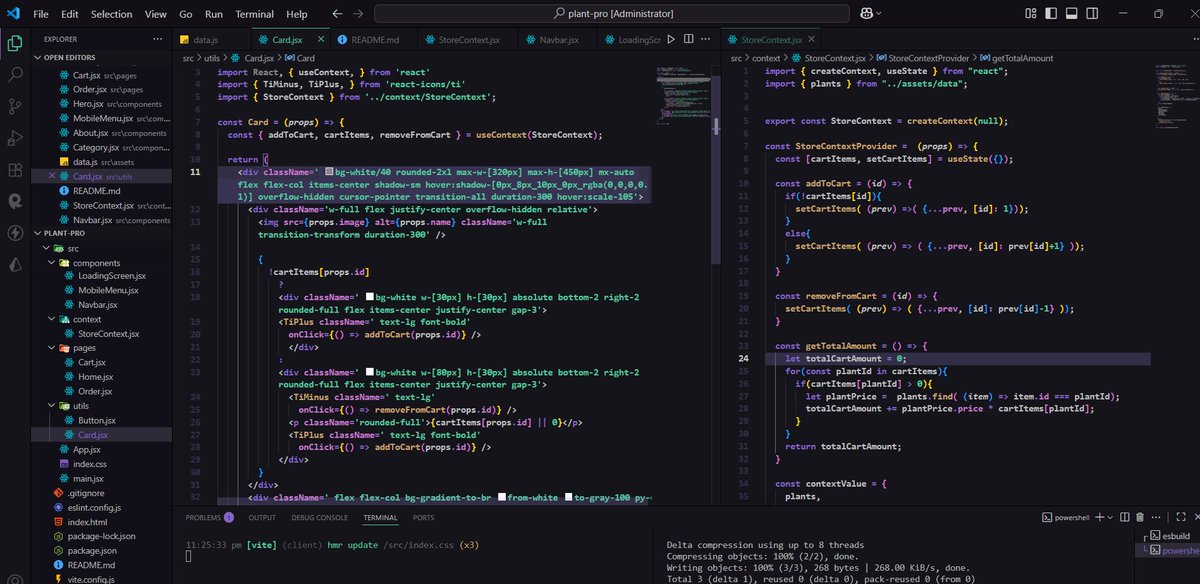
Task: Open the new terminal profile dropdown arrow
Action: [x=1110, y=517]
